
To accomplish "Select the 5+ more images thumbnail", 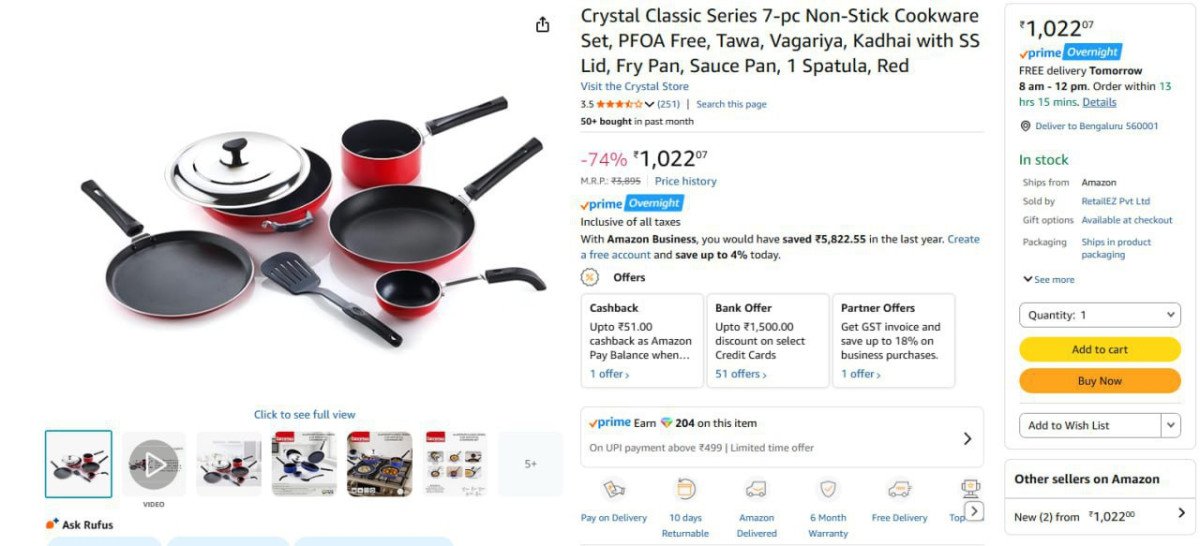I will click(530, 464).
